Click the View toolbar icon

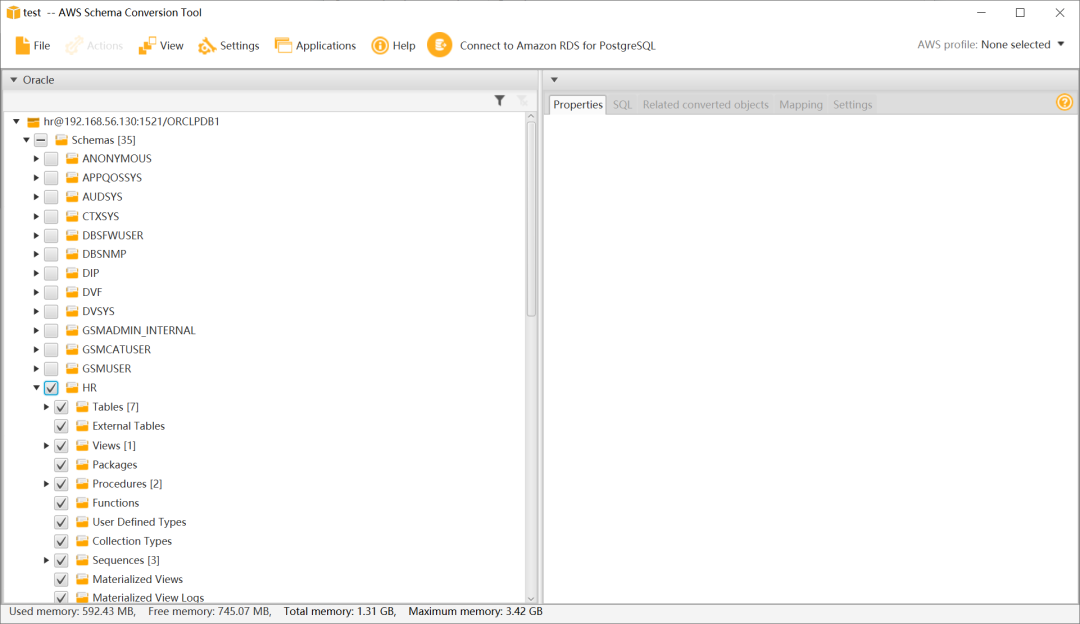(147, 46)
